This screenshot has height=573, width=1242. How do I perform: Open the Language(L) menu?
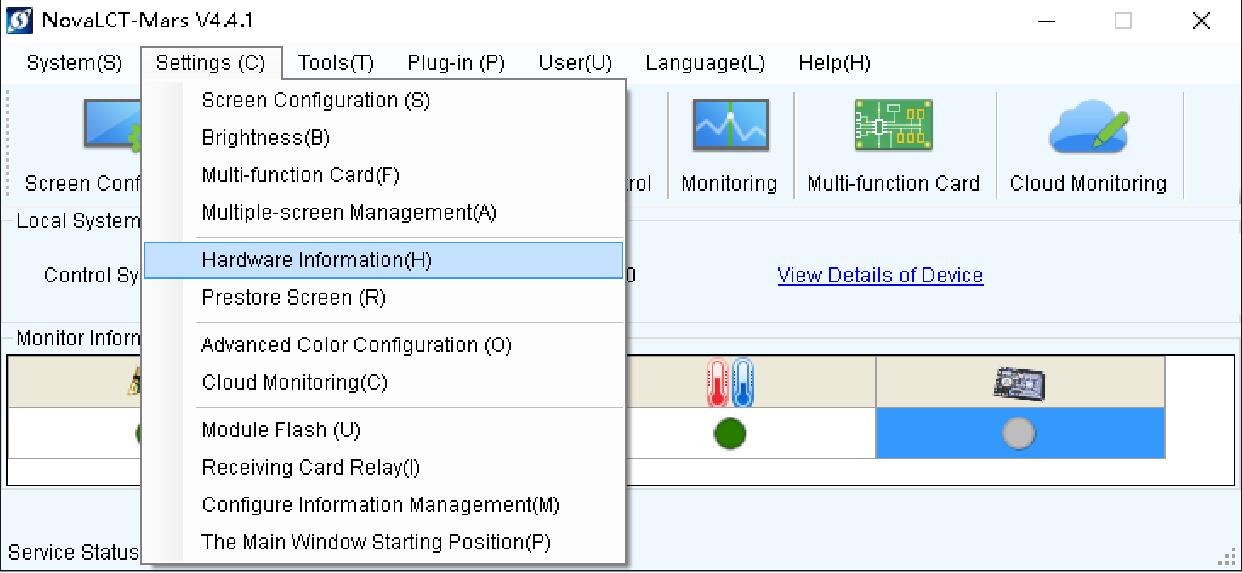coord(705,63)
